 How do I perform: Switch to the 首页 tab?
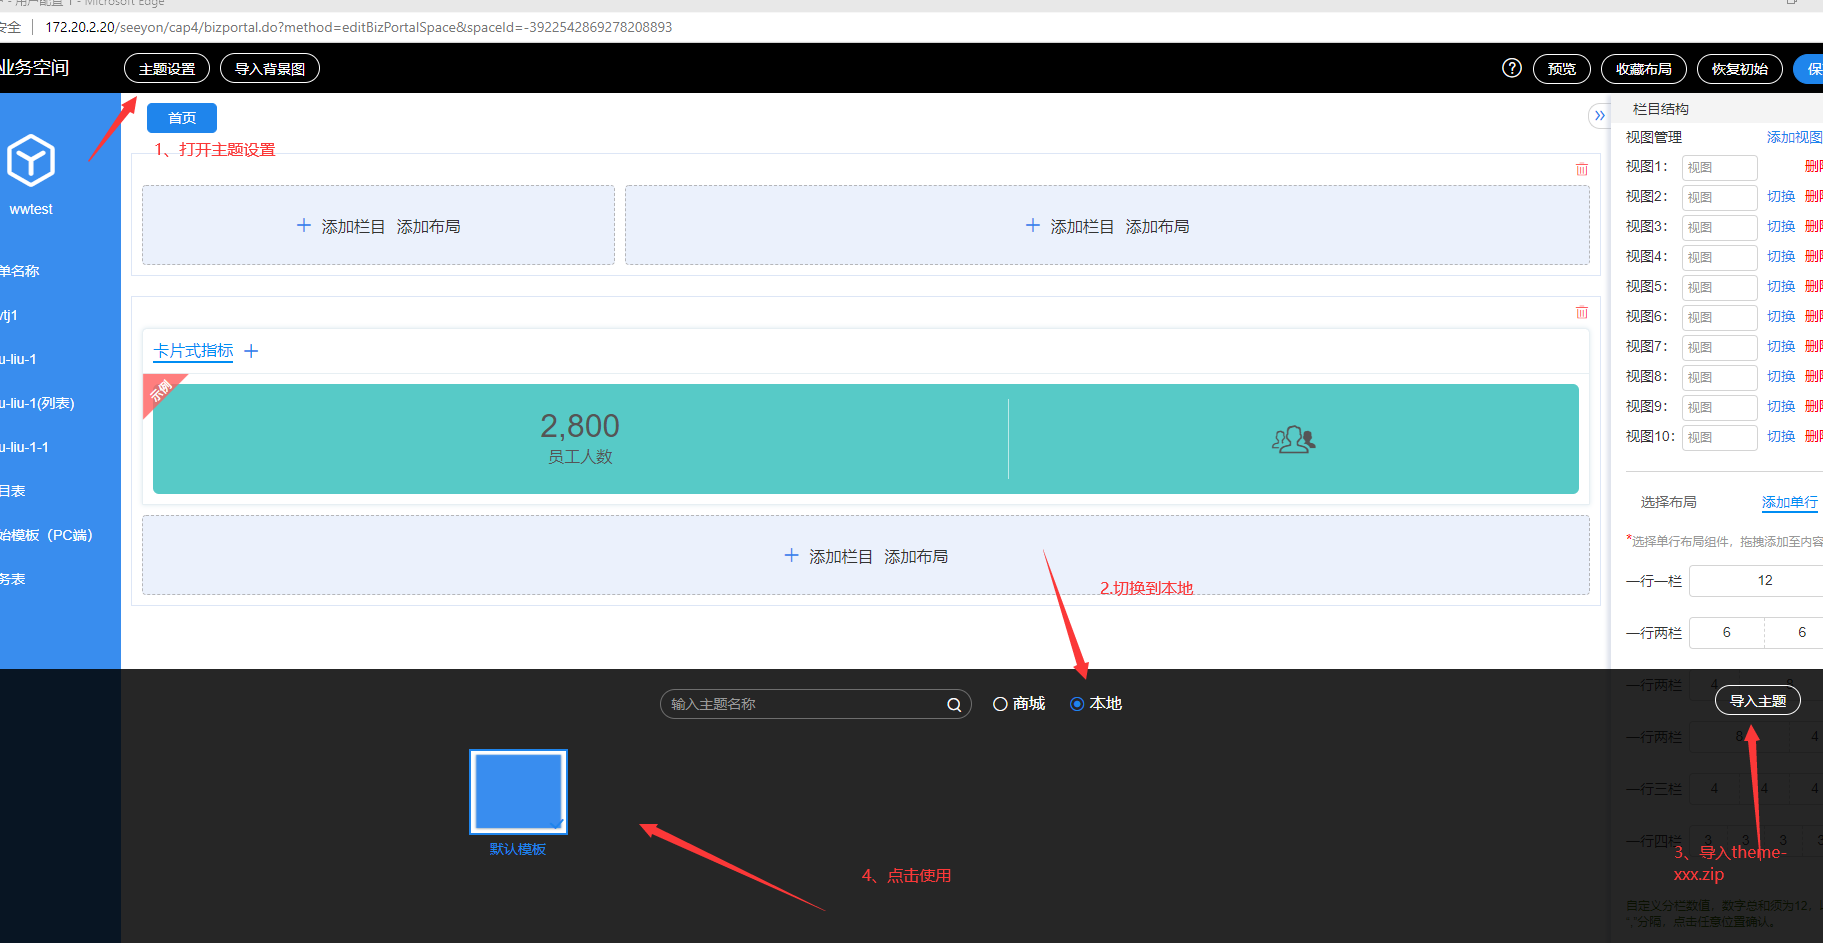[182, 118]
